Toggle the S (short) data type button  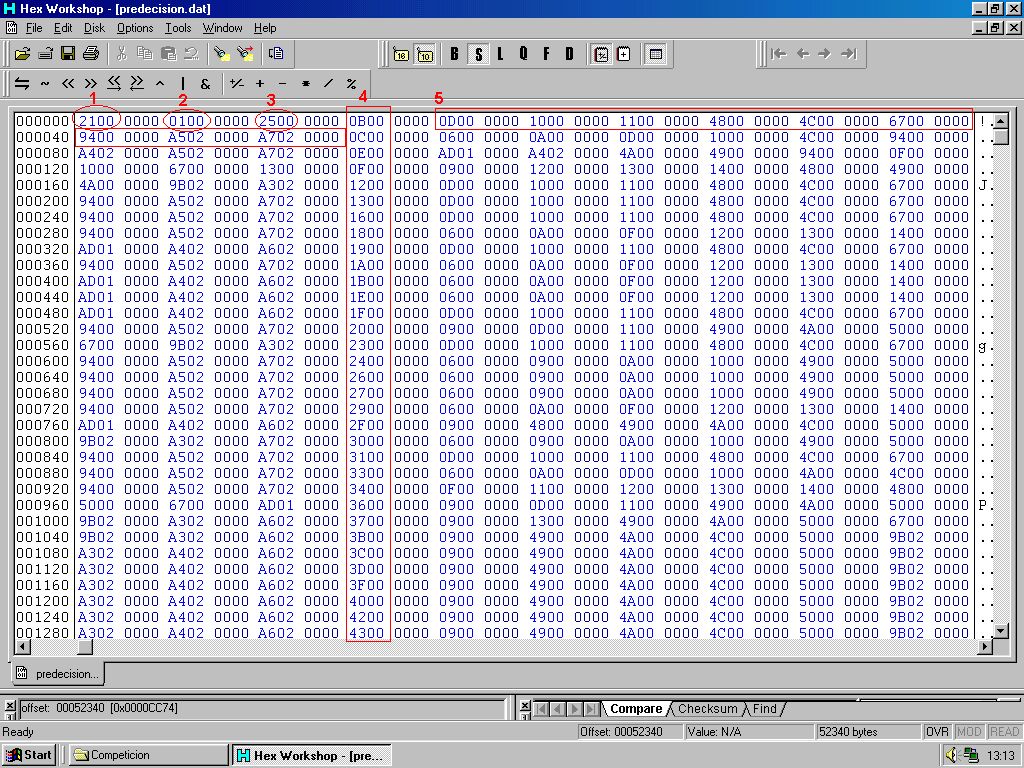pyautogui.click(x=477, y=54)
